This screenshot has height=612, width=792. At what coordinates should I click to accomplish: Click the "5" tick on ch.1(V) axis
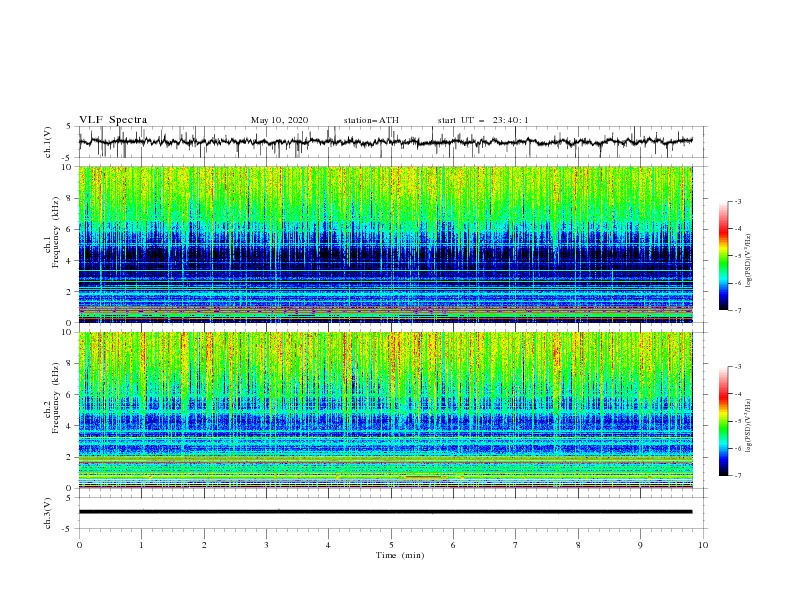(x=69, y=127)
